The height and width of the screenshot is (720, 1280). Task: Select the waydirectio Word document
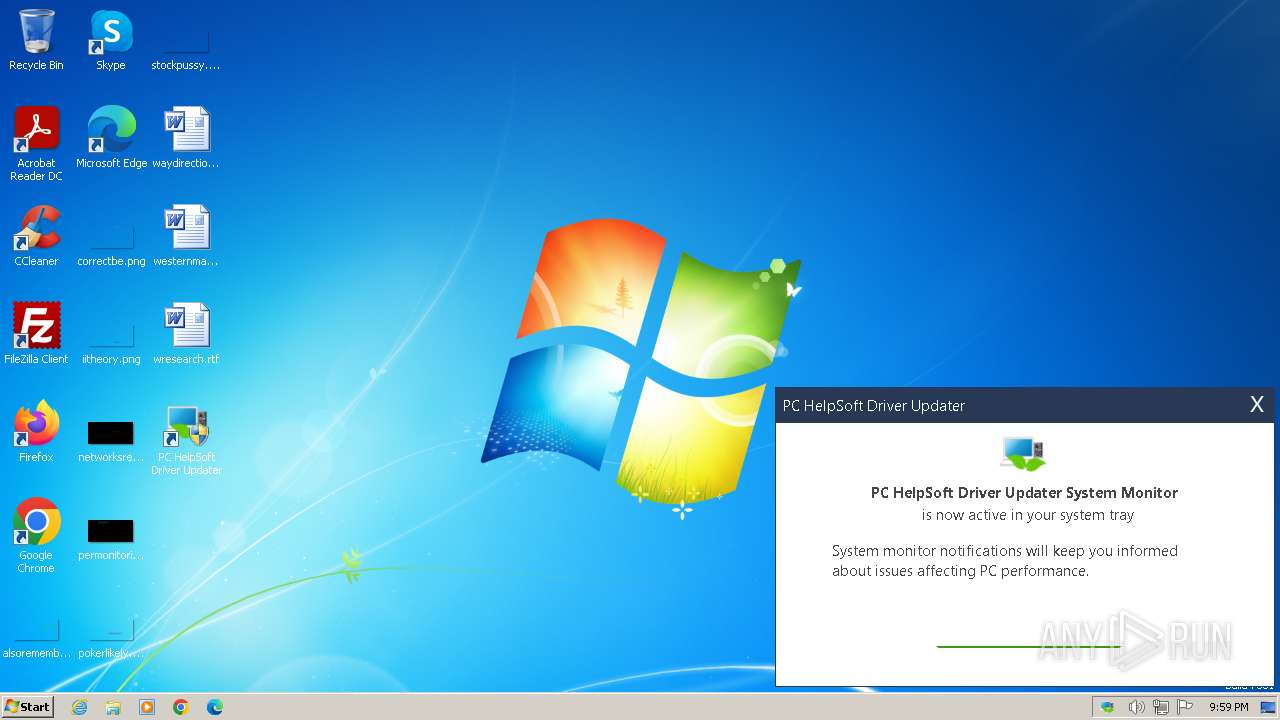[186, 138]
